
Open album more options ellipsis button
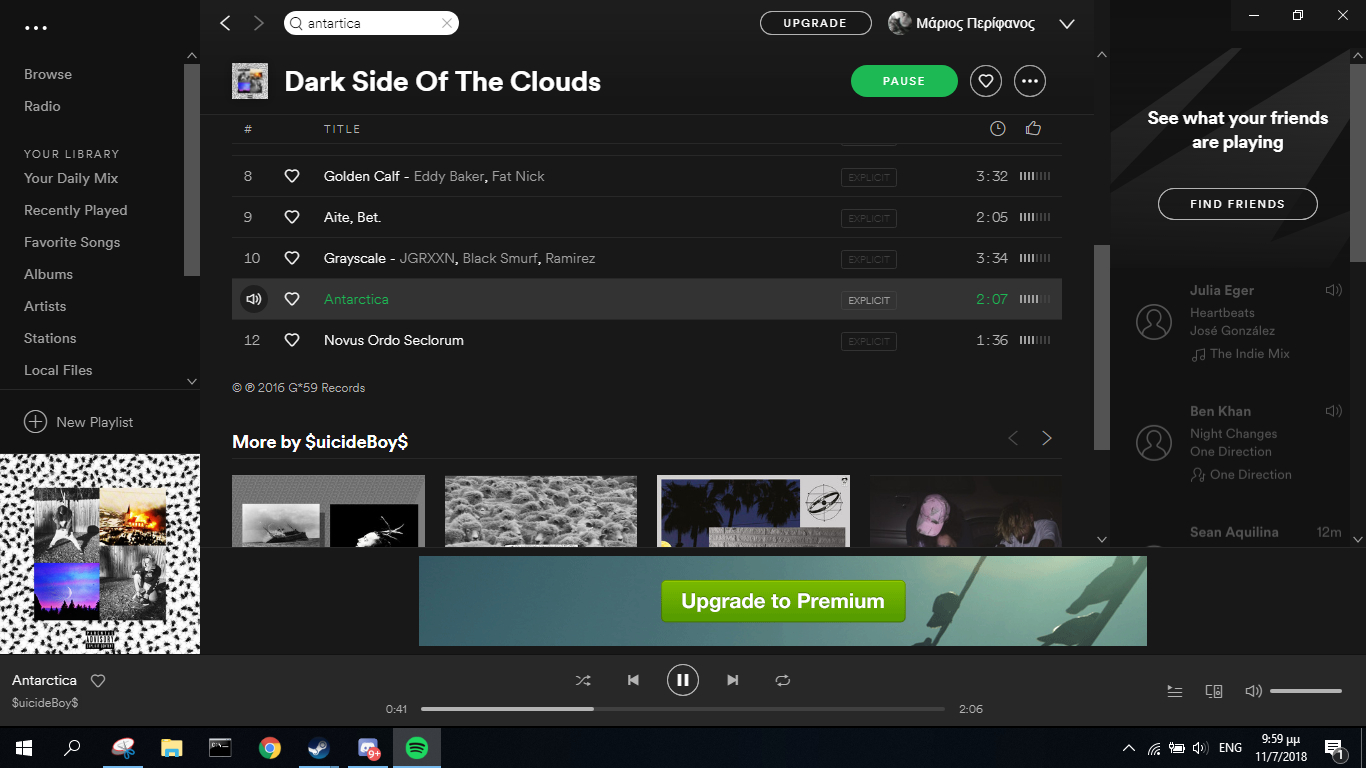[x=1030, y=82]
